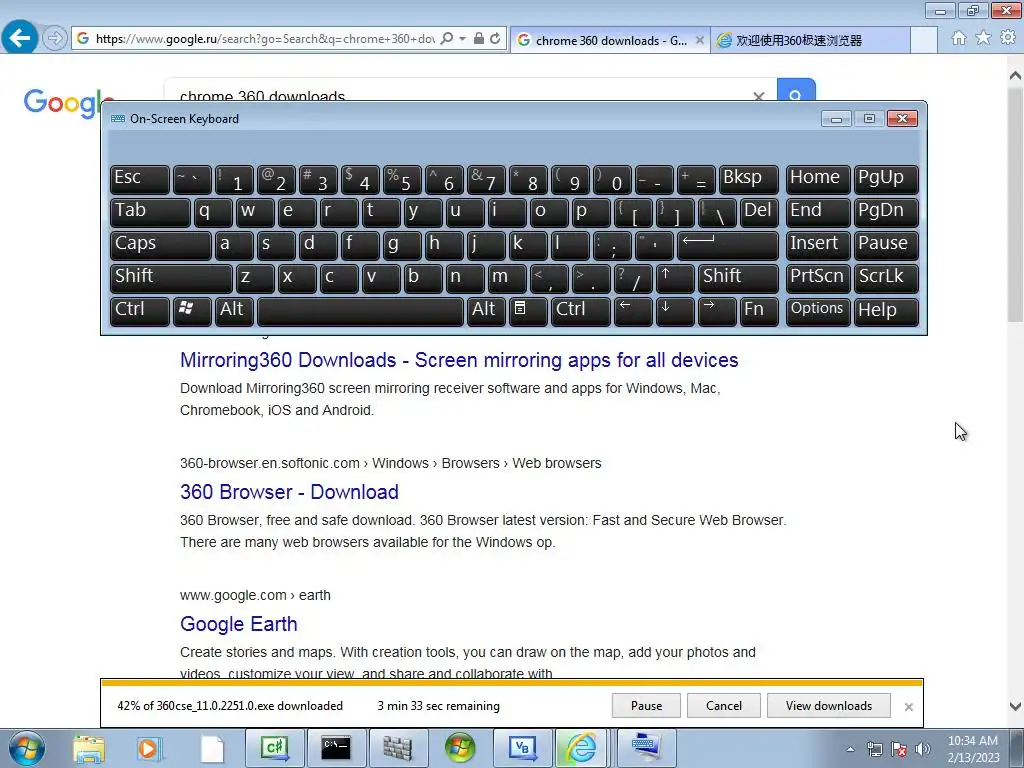Click the address bar search magnifier icon
Screen dimensions: 1024x768
click(447, 39)
